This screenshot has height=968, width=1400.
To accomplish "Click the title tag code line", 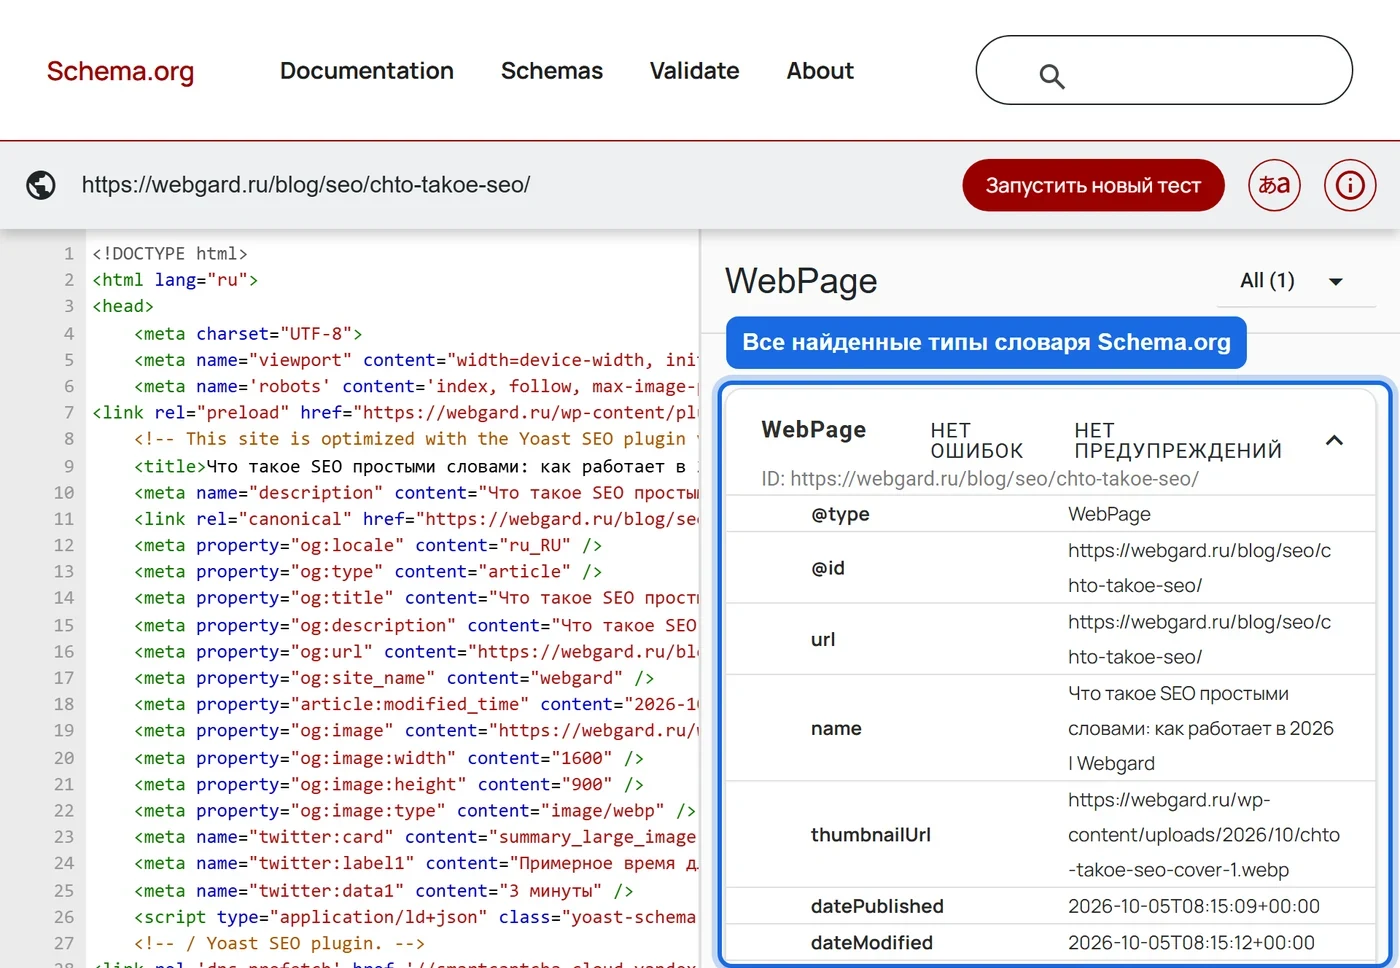I will coord(416,467).
